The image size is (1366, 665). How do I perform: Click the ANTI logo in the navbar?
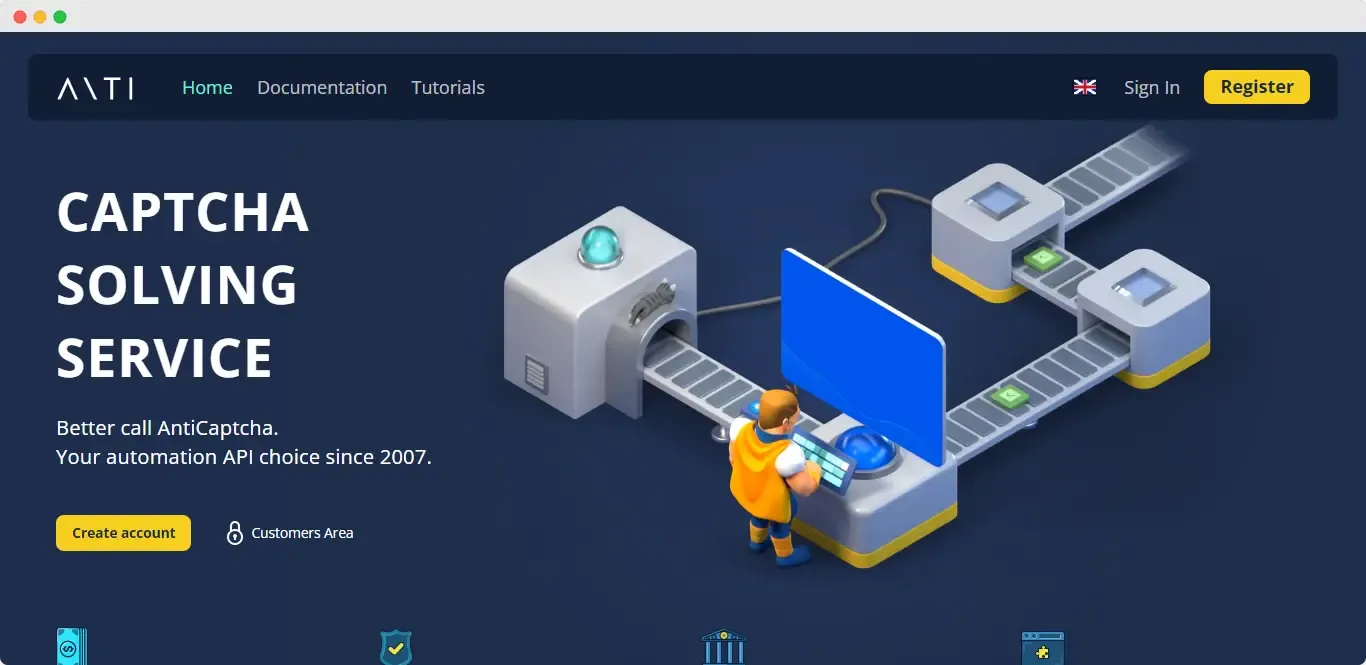click(x=95, y=88)
